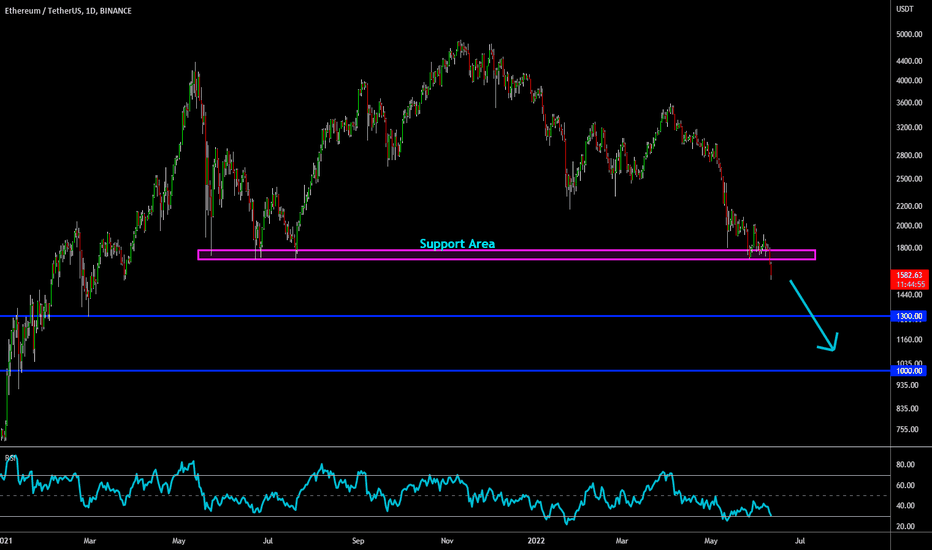Viewport: 932px width, 550px height.
Task: Click the RSI 20.00 scale label
Action: point(905,527)
